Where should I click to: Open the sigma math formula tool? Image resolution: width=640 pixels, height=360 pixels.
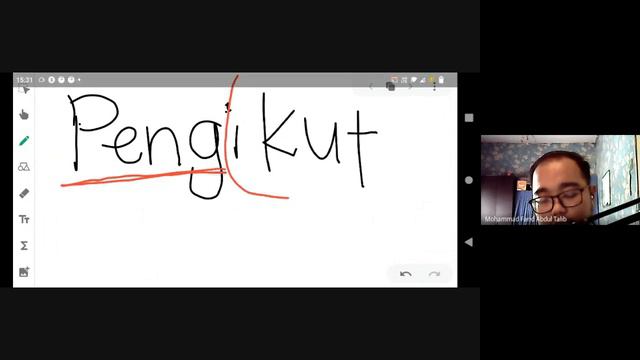tap(24, 246)
